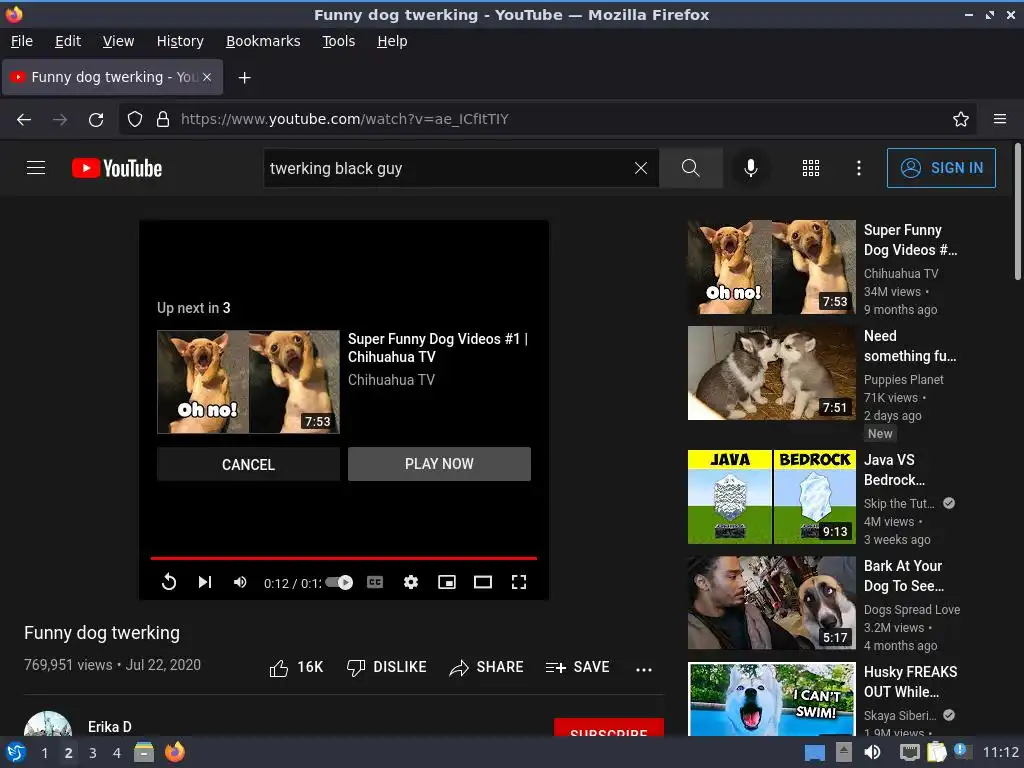Click the SIGN IN button
1024x768 pixels.
(941, 168)
